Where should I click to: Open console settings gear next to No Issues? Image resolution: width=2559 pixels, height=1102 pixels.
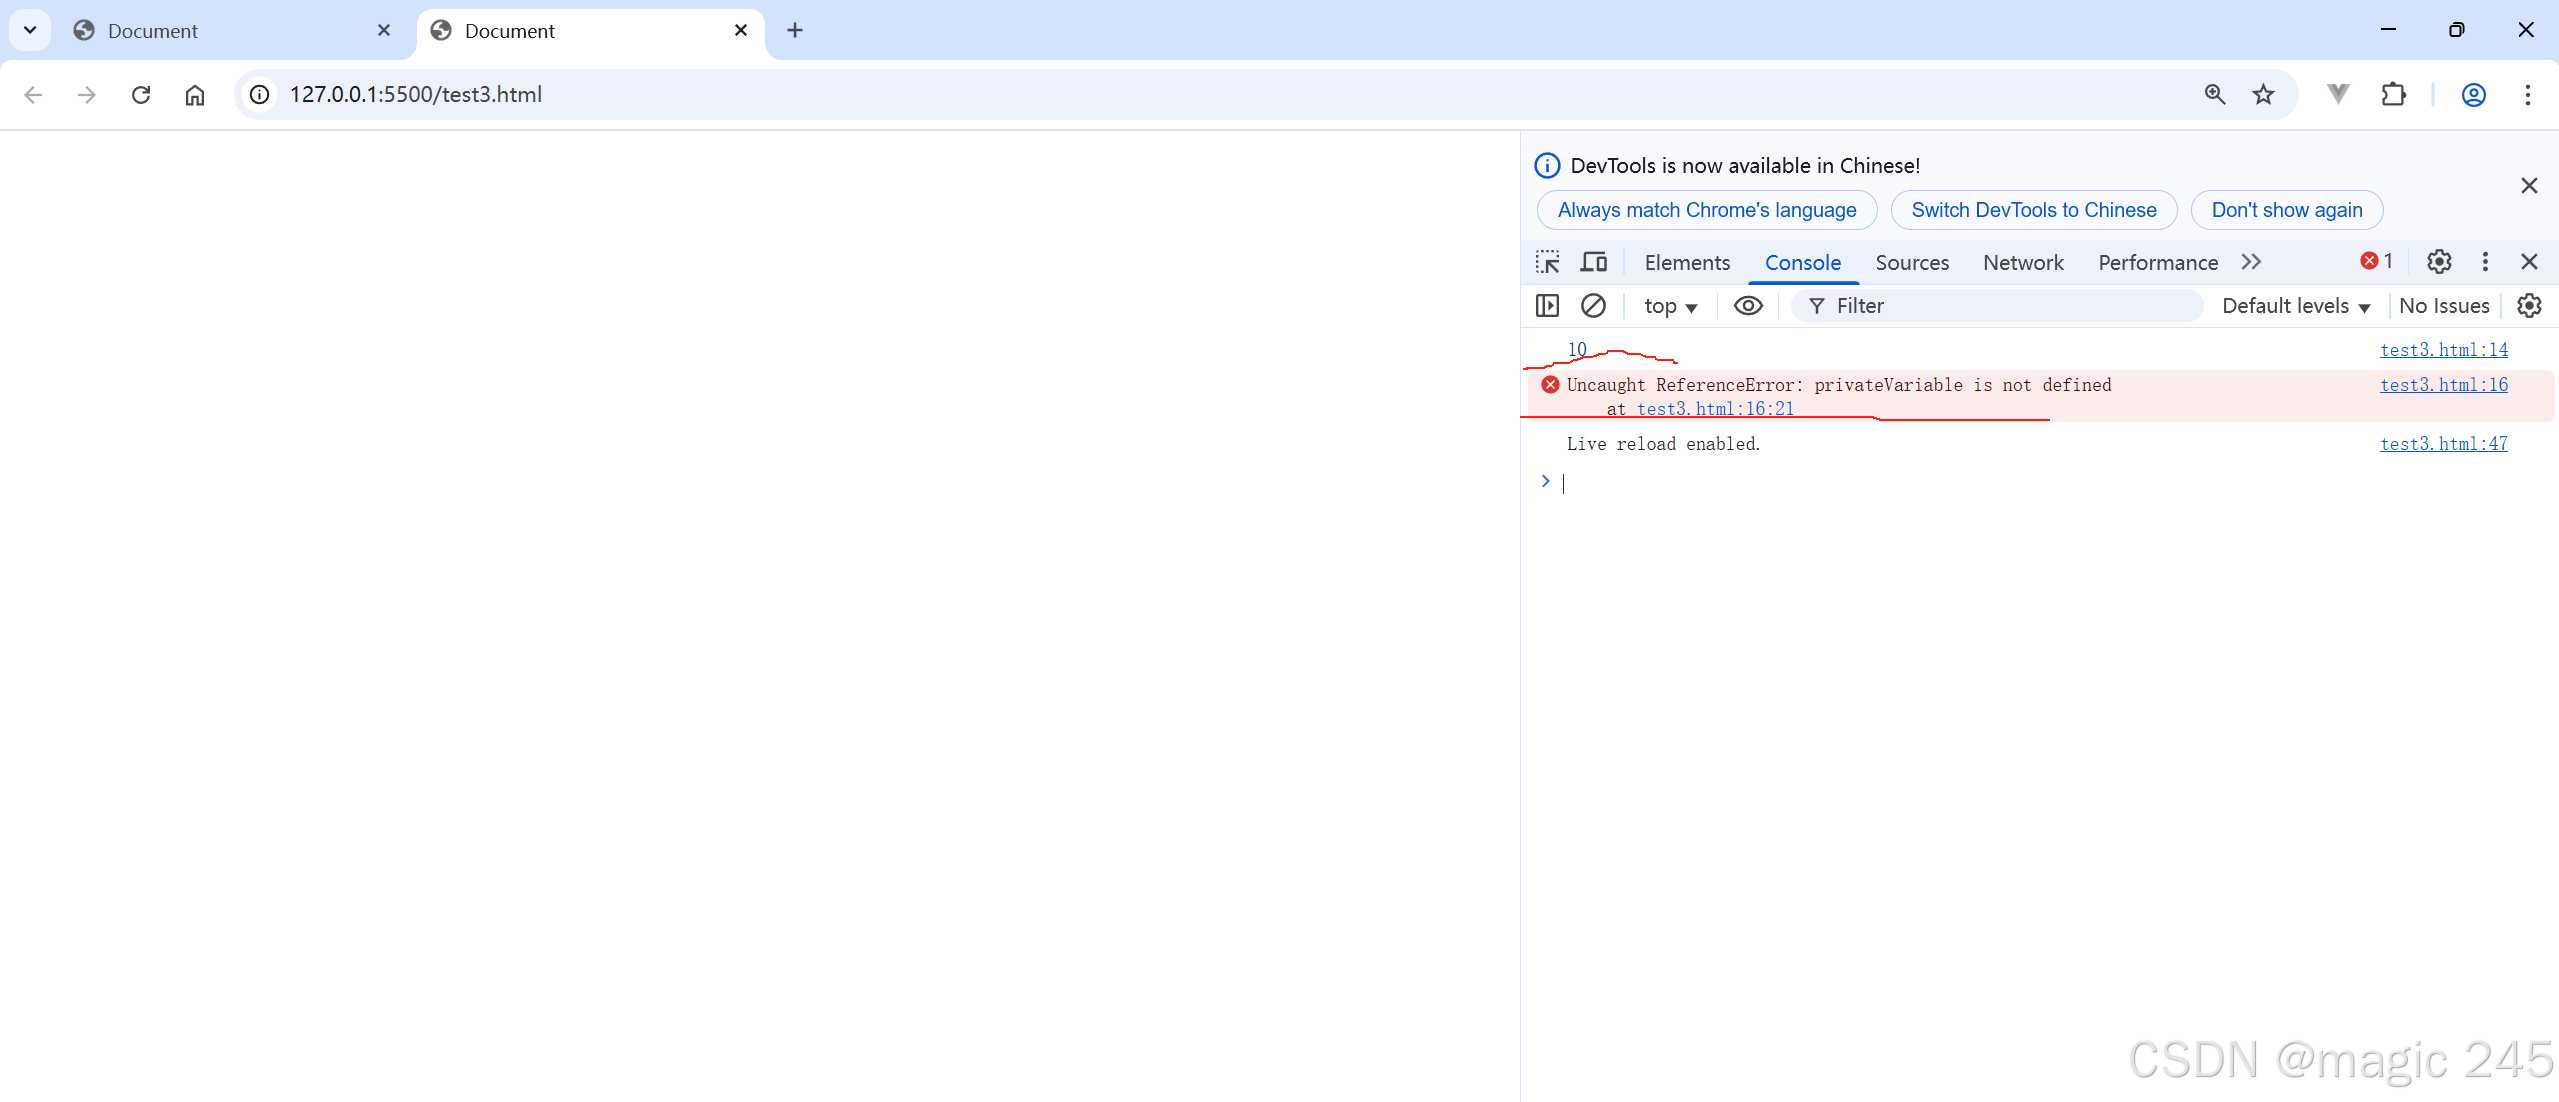click(2529, 306)
